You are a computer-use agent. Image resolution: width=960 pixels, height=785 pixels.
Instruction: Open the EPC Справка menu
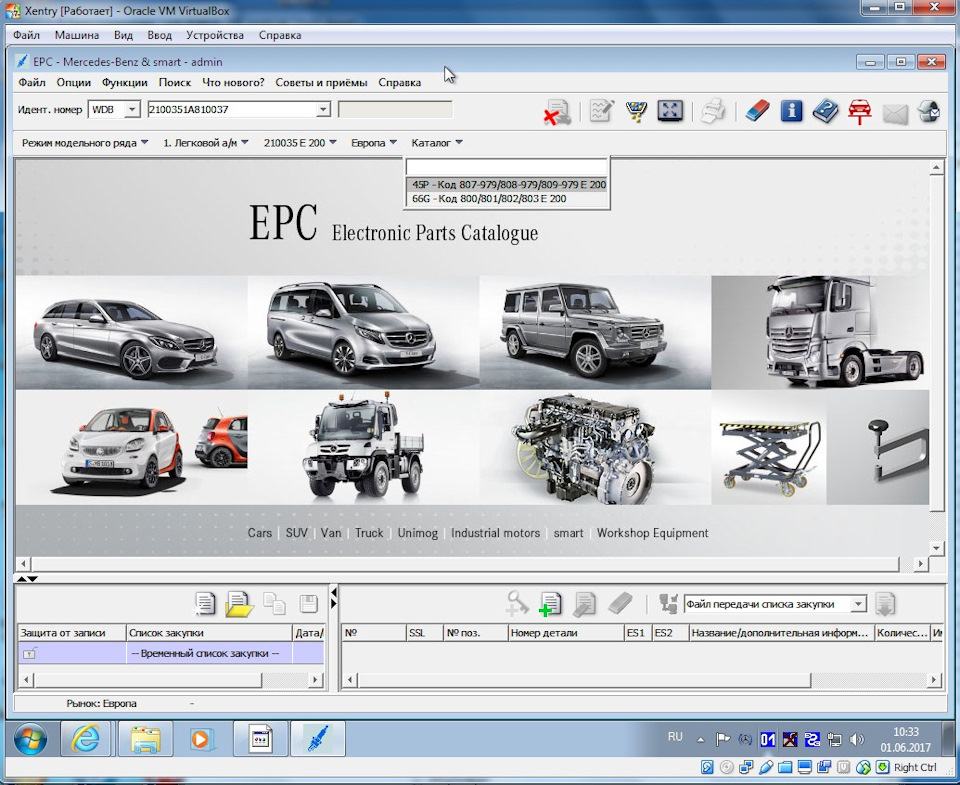(399, 82)
